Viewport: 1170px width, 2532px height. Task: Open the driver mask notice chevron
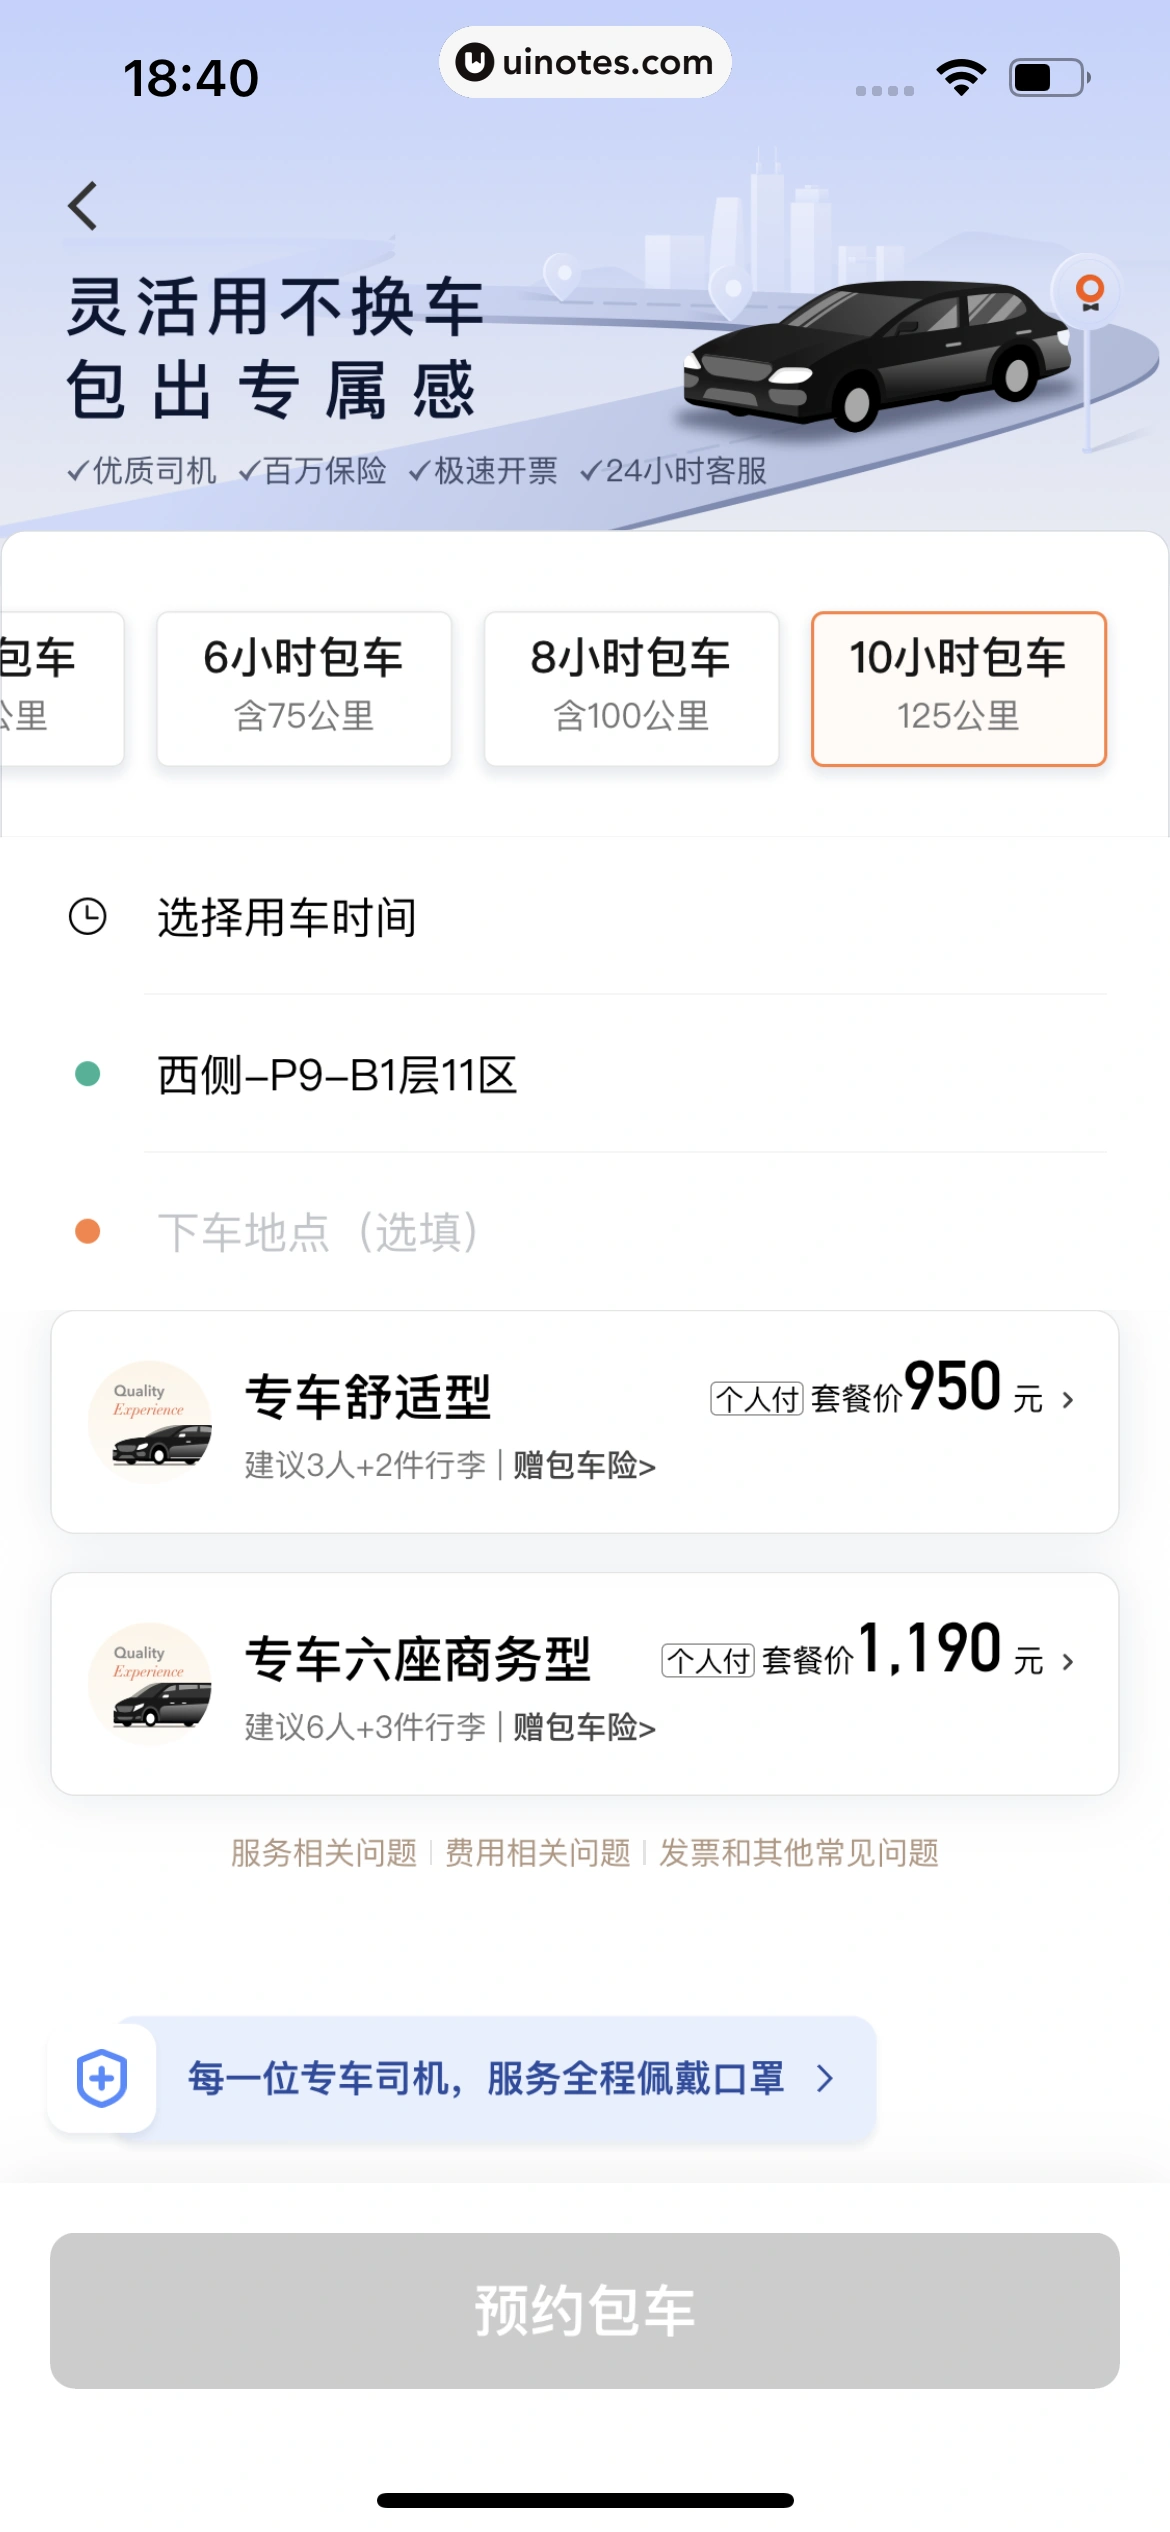tap(825, 2079)
